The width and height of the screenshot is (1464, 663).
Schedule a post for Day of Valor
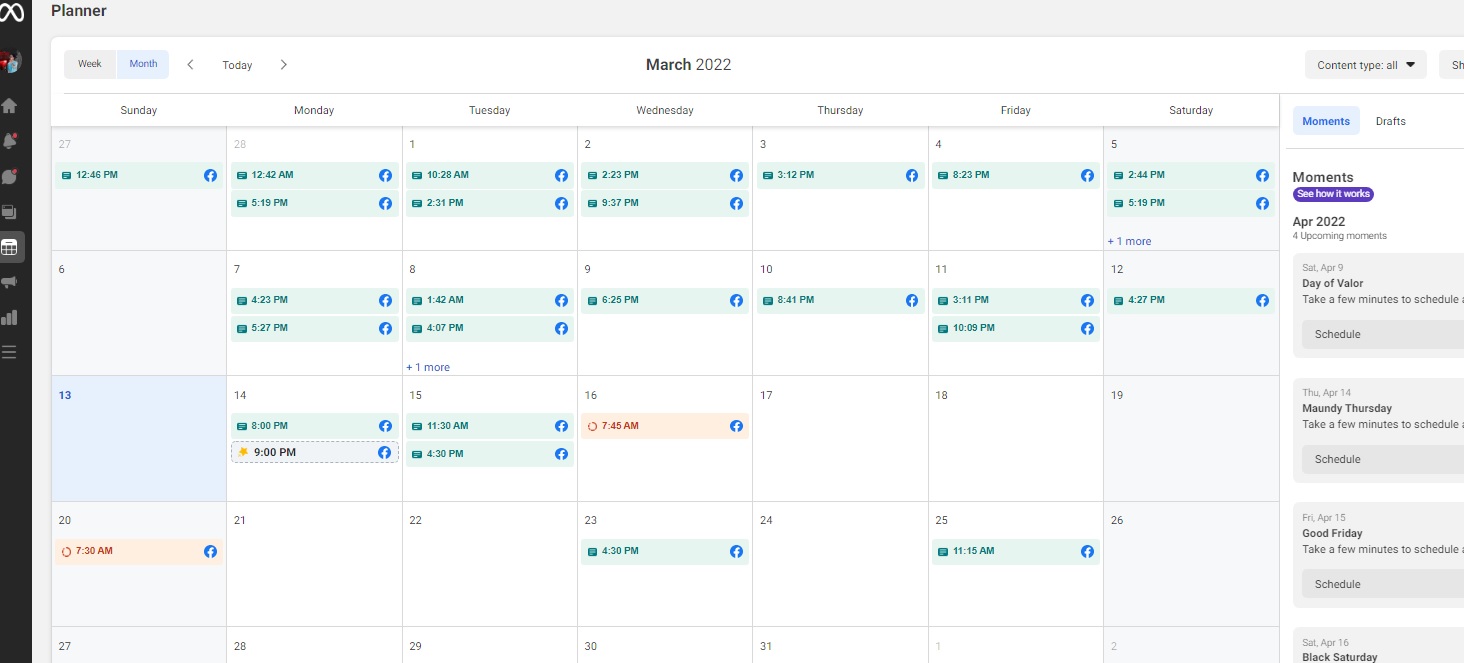[1384, 334]
